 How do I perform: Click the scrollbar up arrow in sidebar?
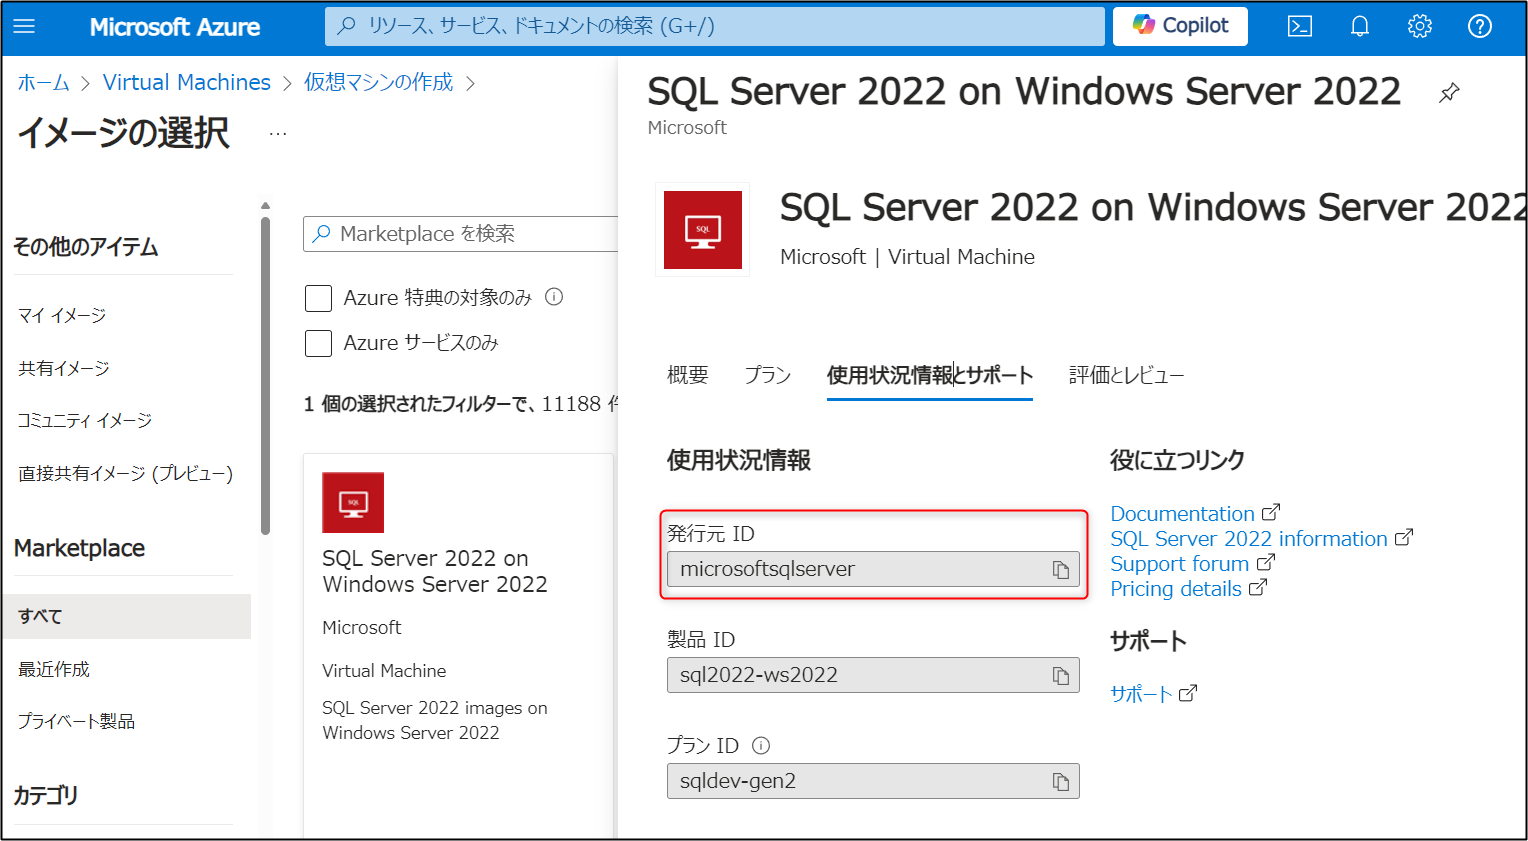(265, 205)
